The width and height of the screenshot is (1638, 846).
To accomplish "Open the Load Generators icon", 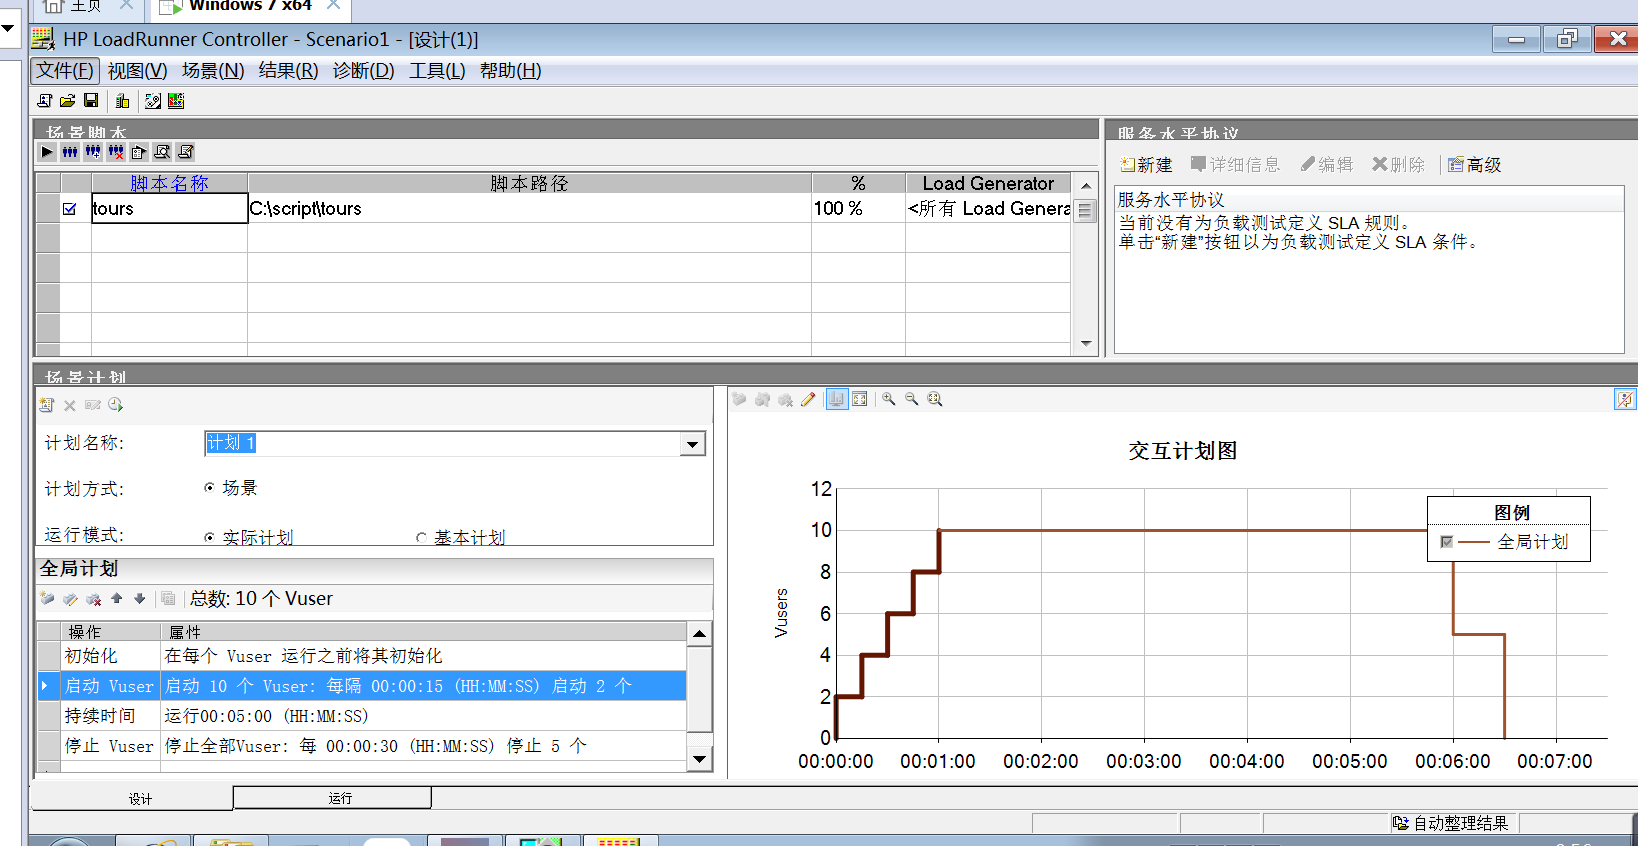I will tap(123, 101).
